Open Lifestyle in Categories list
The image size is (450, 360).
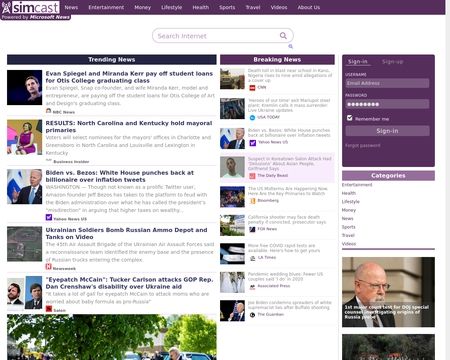(351, 202)
